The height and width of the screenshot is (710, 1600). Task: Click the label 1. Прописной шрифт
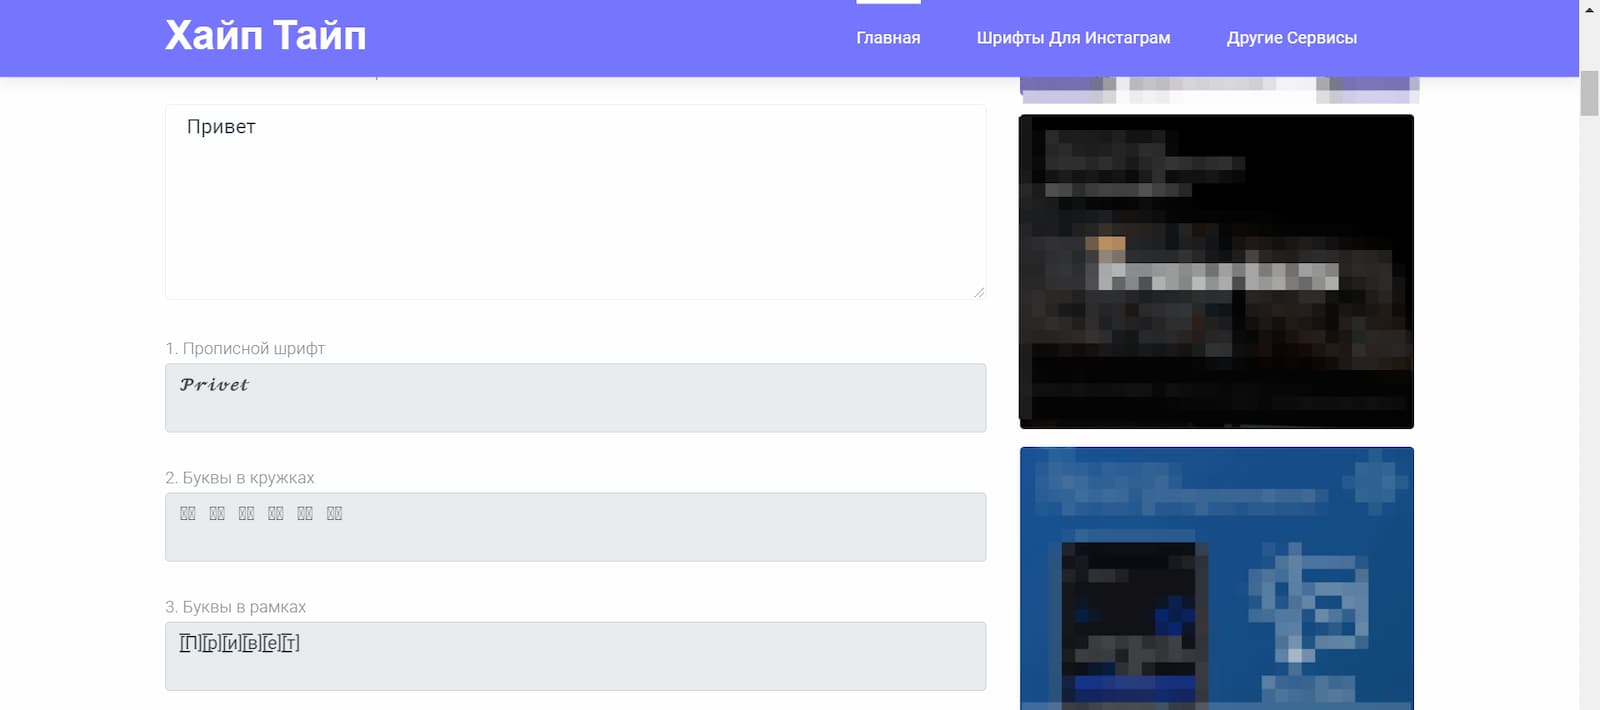coord(245,349)
